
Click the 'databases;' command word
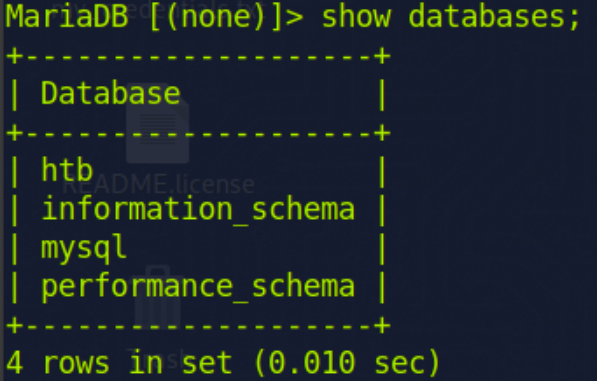494,16
